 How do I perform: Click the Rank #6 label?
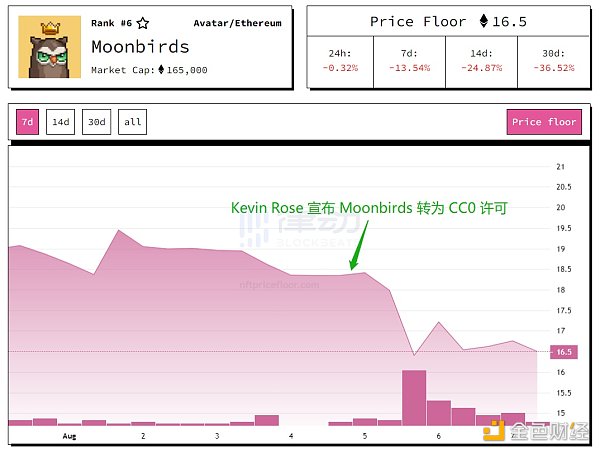coord(112,23)
